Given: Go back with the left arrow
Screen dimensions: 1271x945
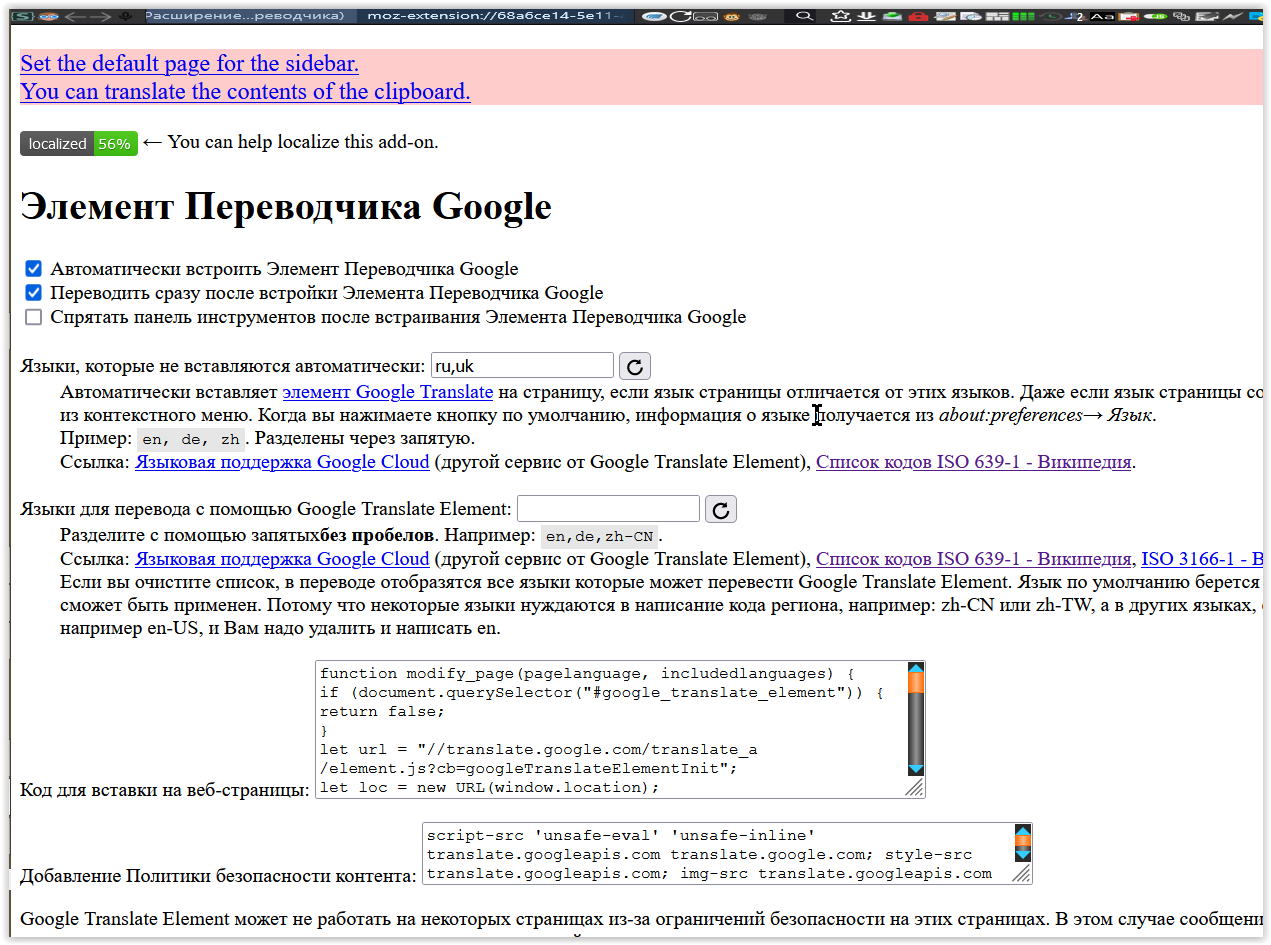Looking at the screenshot, I should point(74,16).
